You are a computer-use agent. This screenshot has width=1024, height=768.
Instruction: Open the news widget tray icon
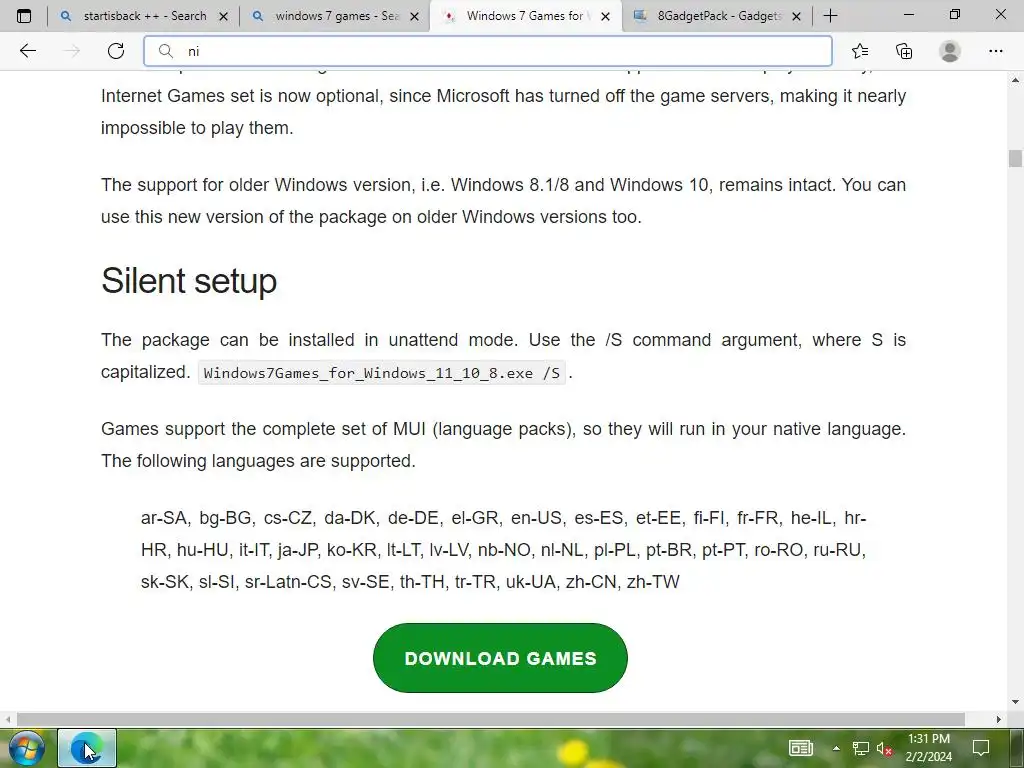pyautogui.click(x=801, y=748)
